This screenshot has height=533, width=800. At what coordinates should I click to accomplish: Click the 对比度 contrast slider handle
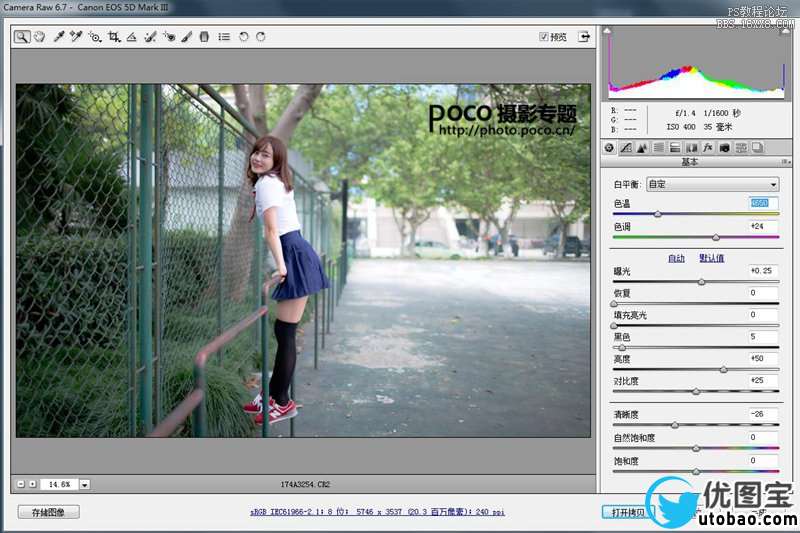point(696,392)
